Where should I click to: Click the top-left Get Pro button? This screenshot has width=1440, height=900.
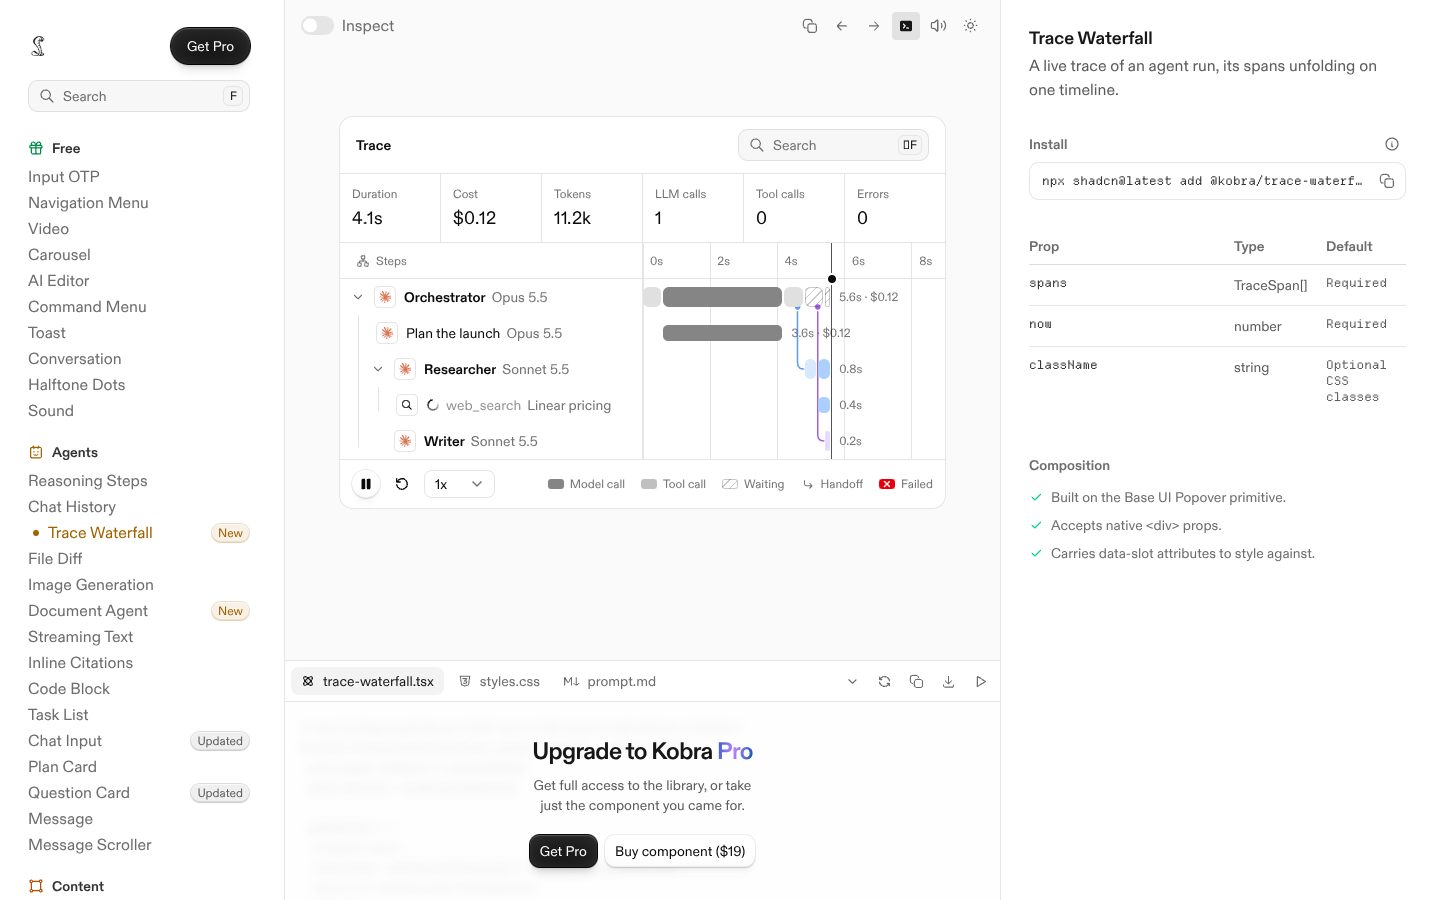[210, 46]
